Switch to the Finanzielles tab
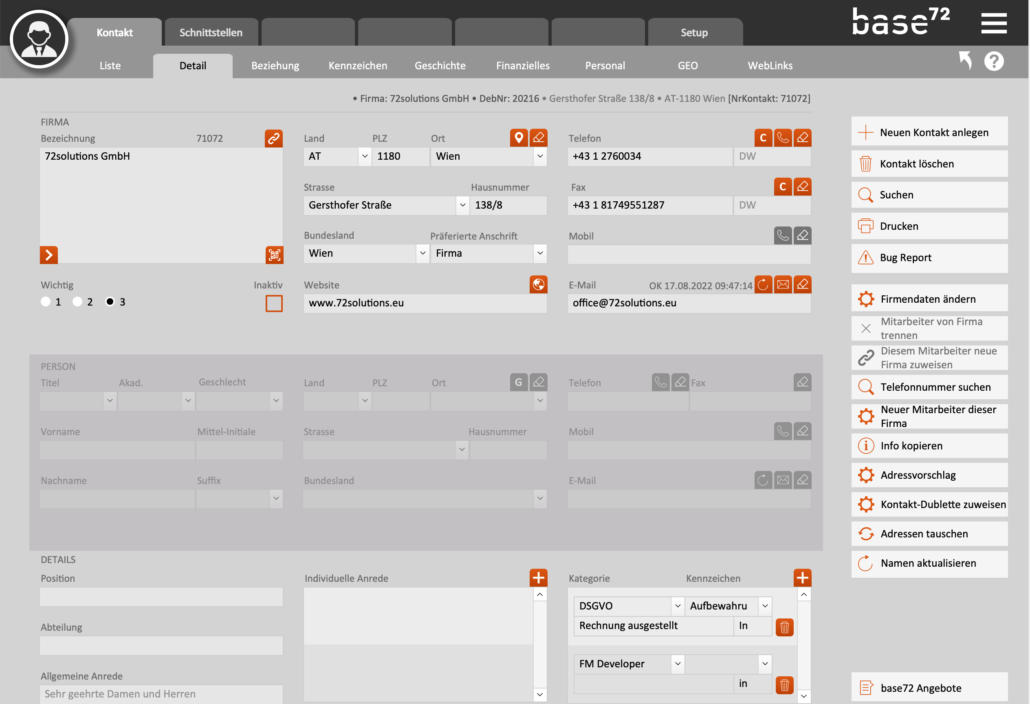The width and height of the screenshot is (1030, 704). tap(522, 66)
